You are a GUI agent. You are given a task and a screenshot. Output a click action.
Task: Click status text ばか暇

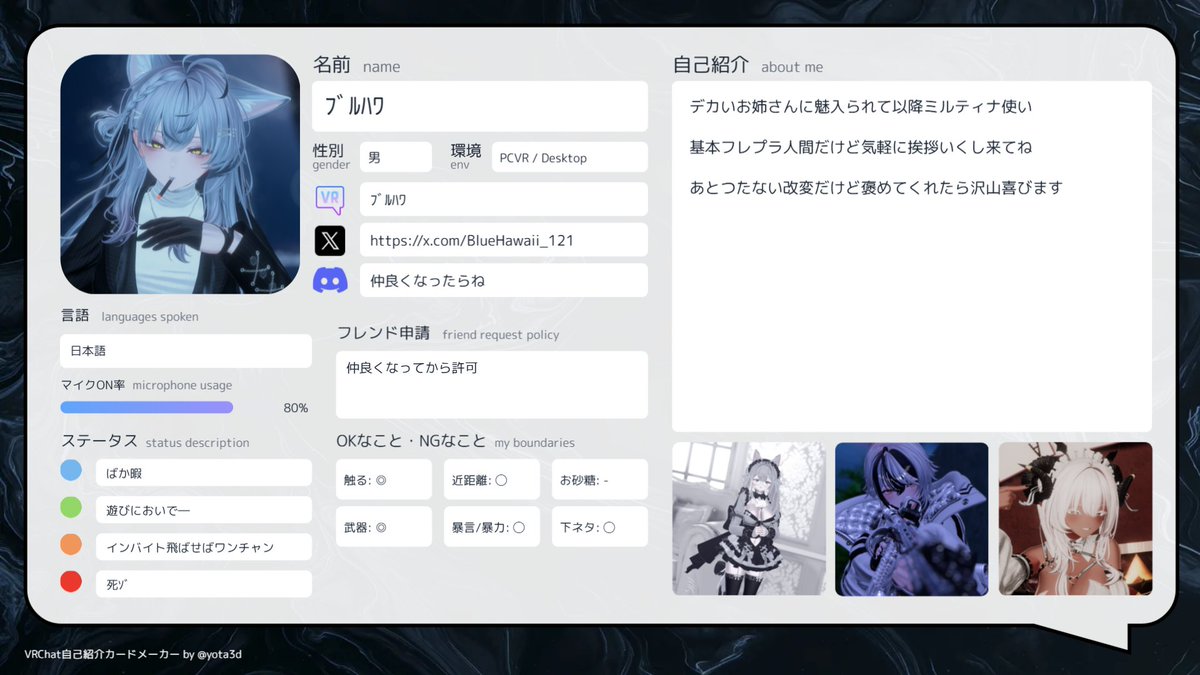[204, 472]
